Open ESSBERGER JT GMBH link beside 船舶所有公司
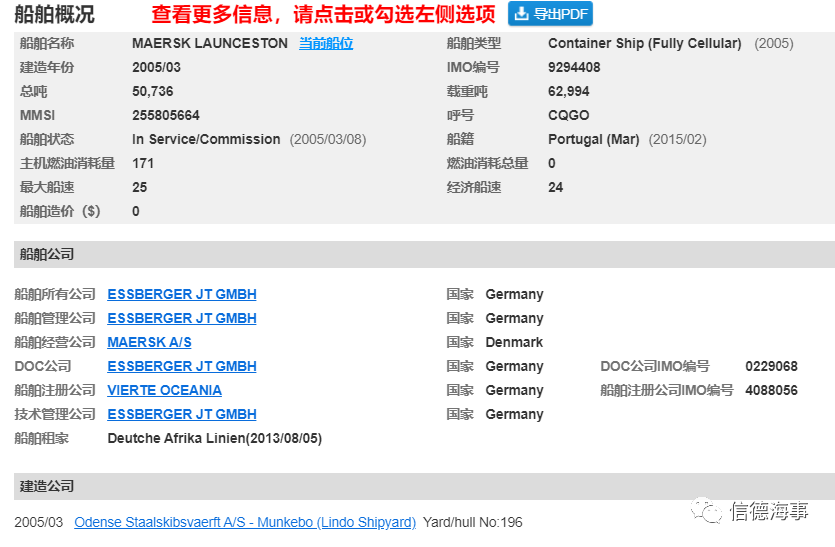 click(x=182, y=294)
